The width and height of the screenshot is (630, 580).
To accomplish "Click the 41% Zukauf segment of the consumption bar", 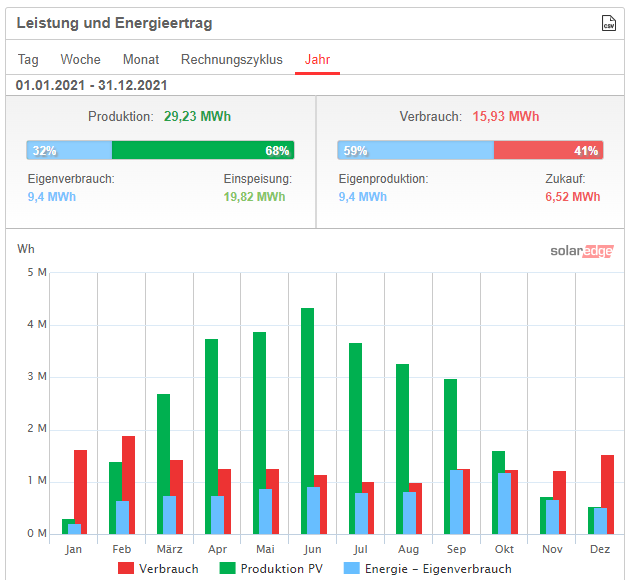I will tap(548, 150).
